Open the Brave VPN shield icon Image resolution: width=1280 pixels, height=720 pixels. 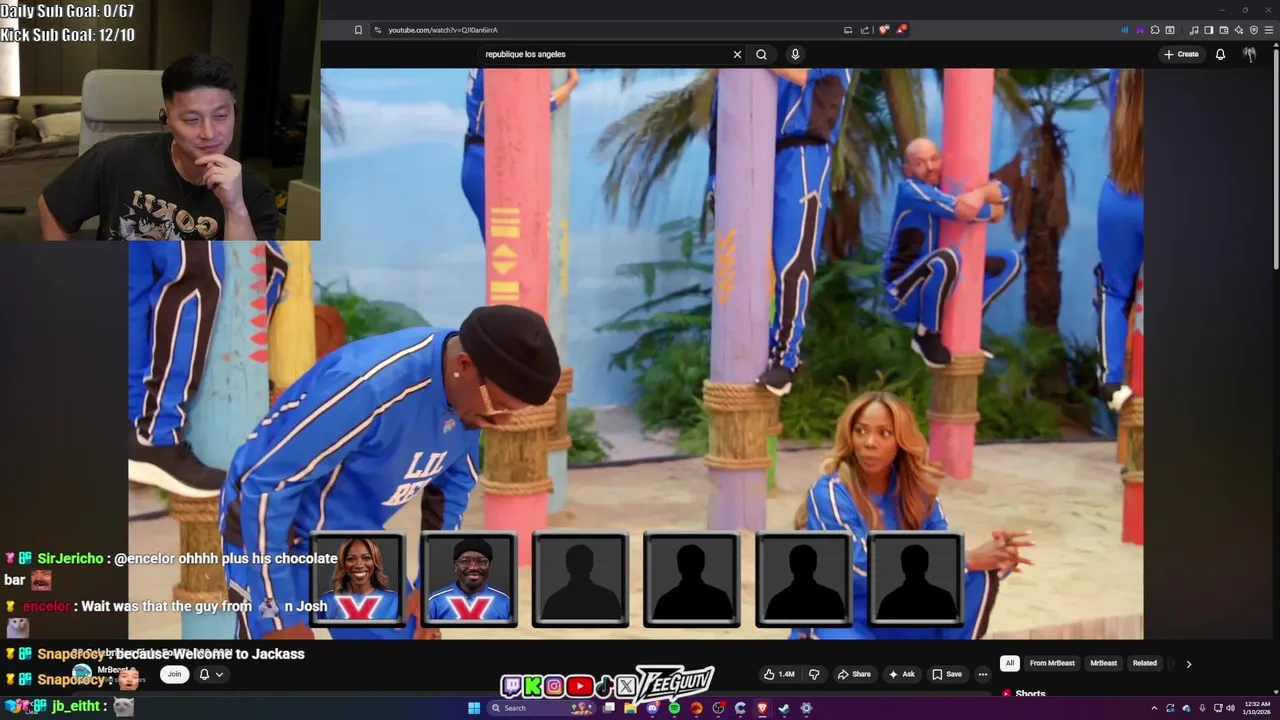(x=1254, y=30)
